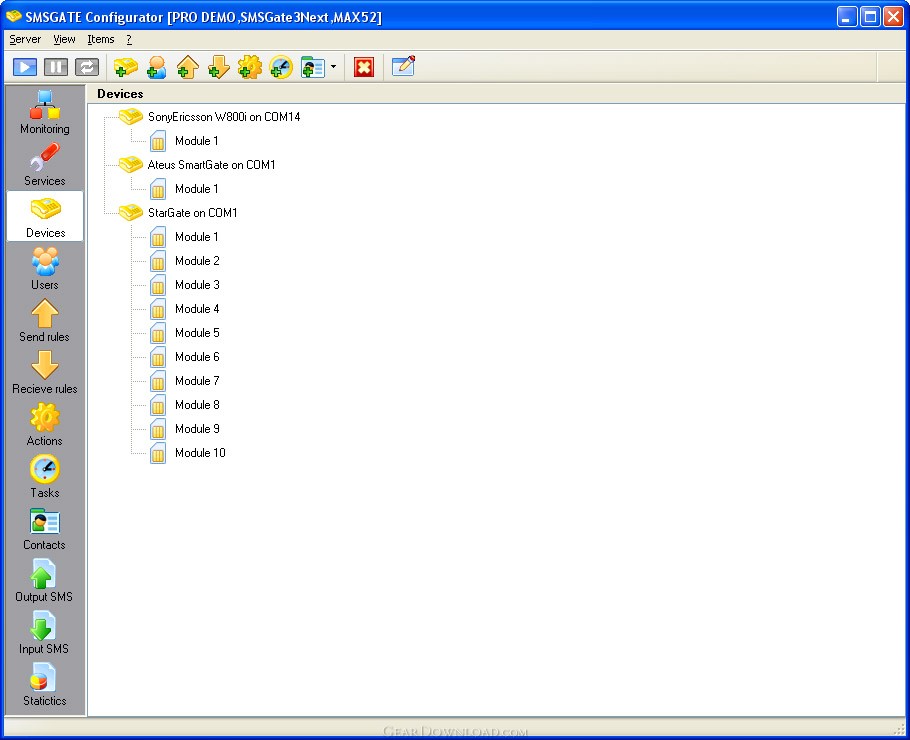Open the Items menu
The image size is (910, 740).
pyautogui.click(x=101, y=39)
